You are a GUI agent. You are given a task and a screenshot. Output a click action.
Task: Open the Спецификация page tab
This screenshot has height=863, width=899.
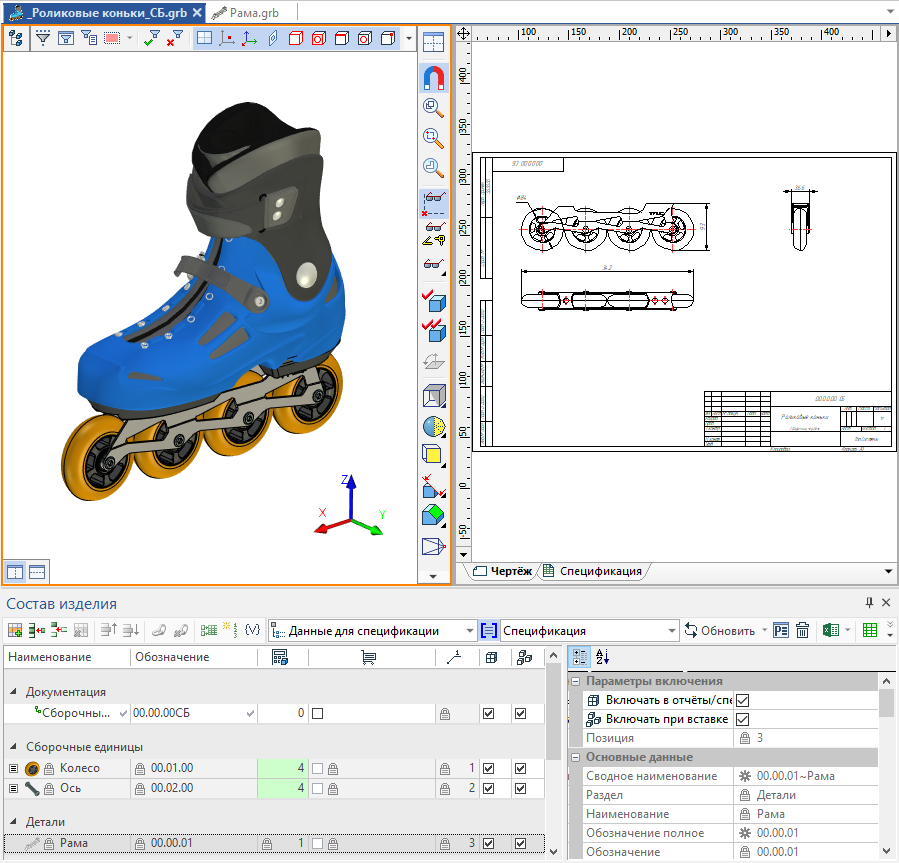tap(599, 572)
